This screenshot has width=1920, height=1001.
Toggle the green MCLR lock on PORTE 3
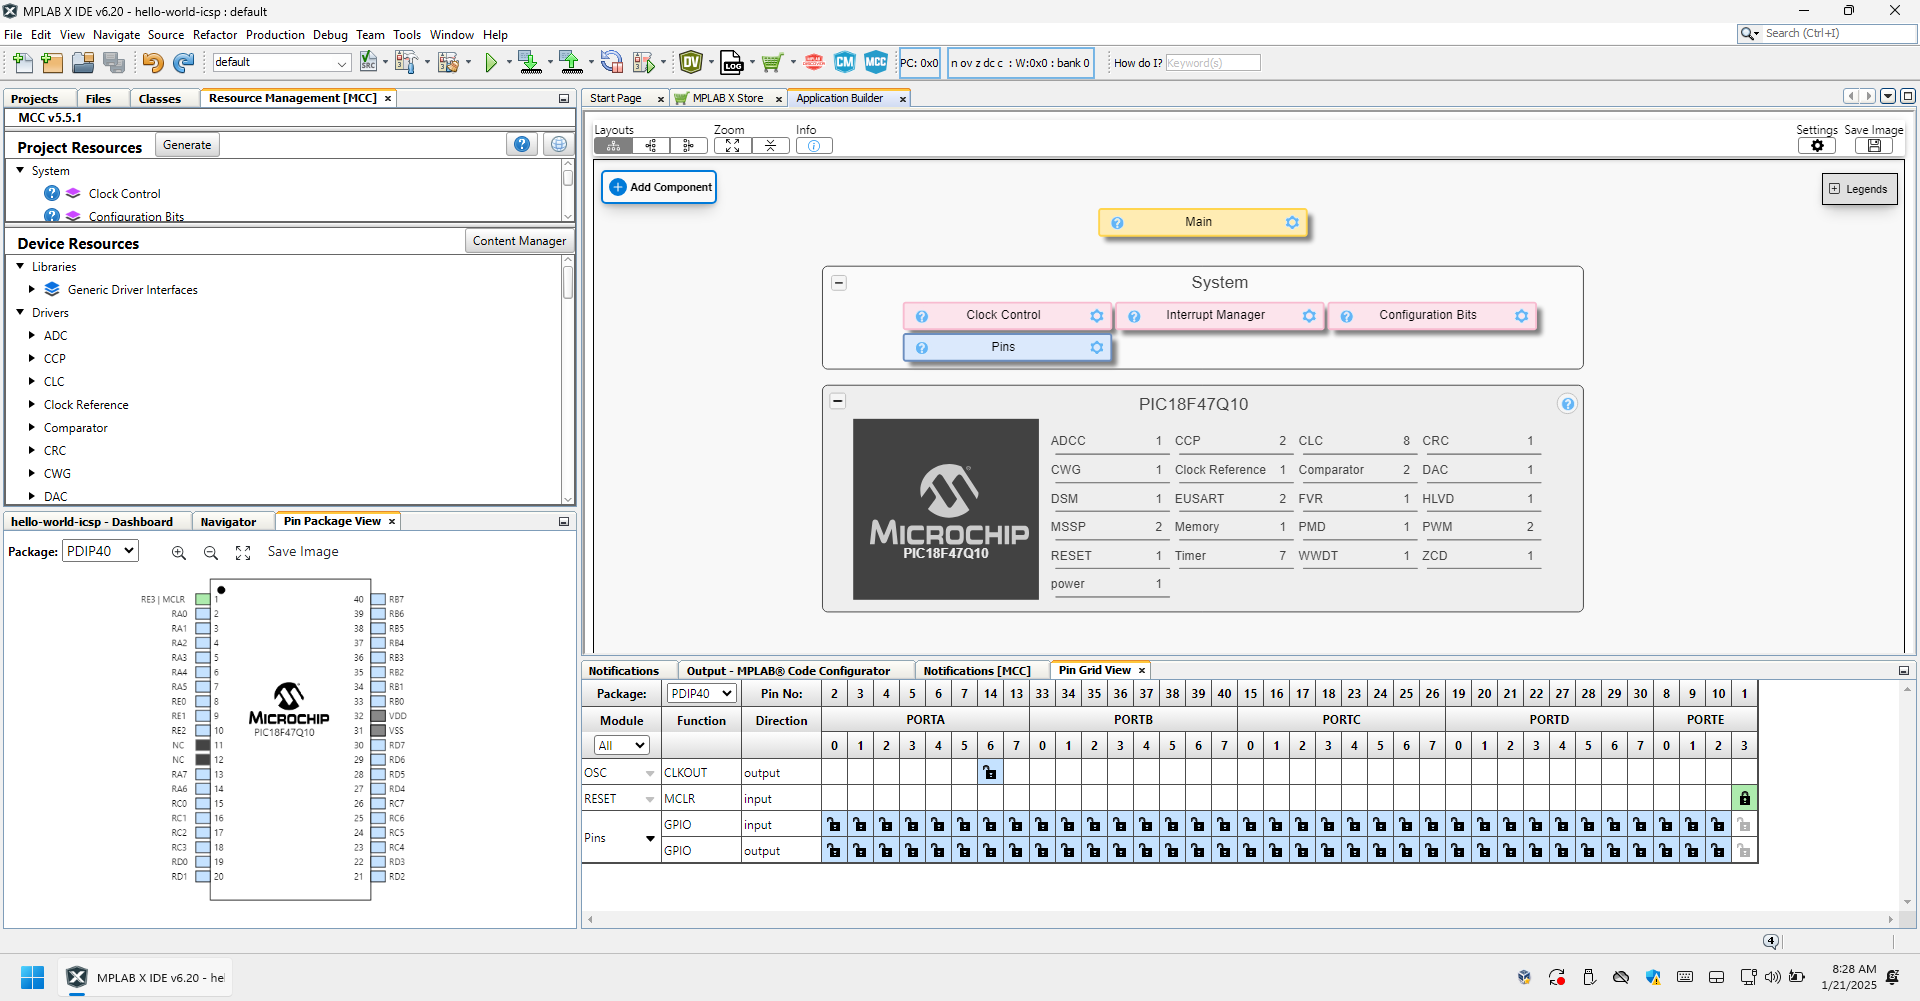(1744, 799)
